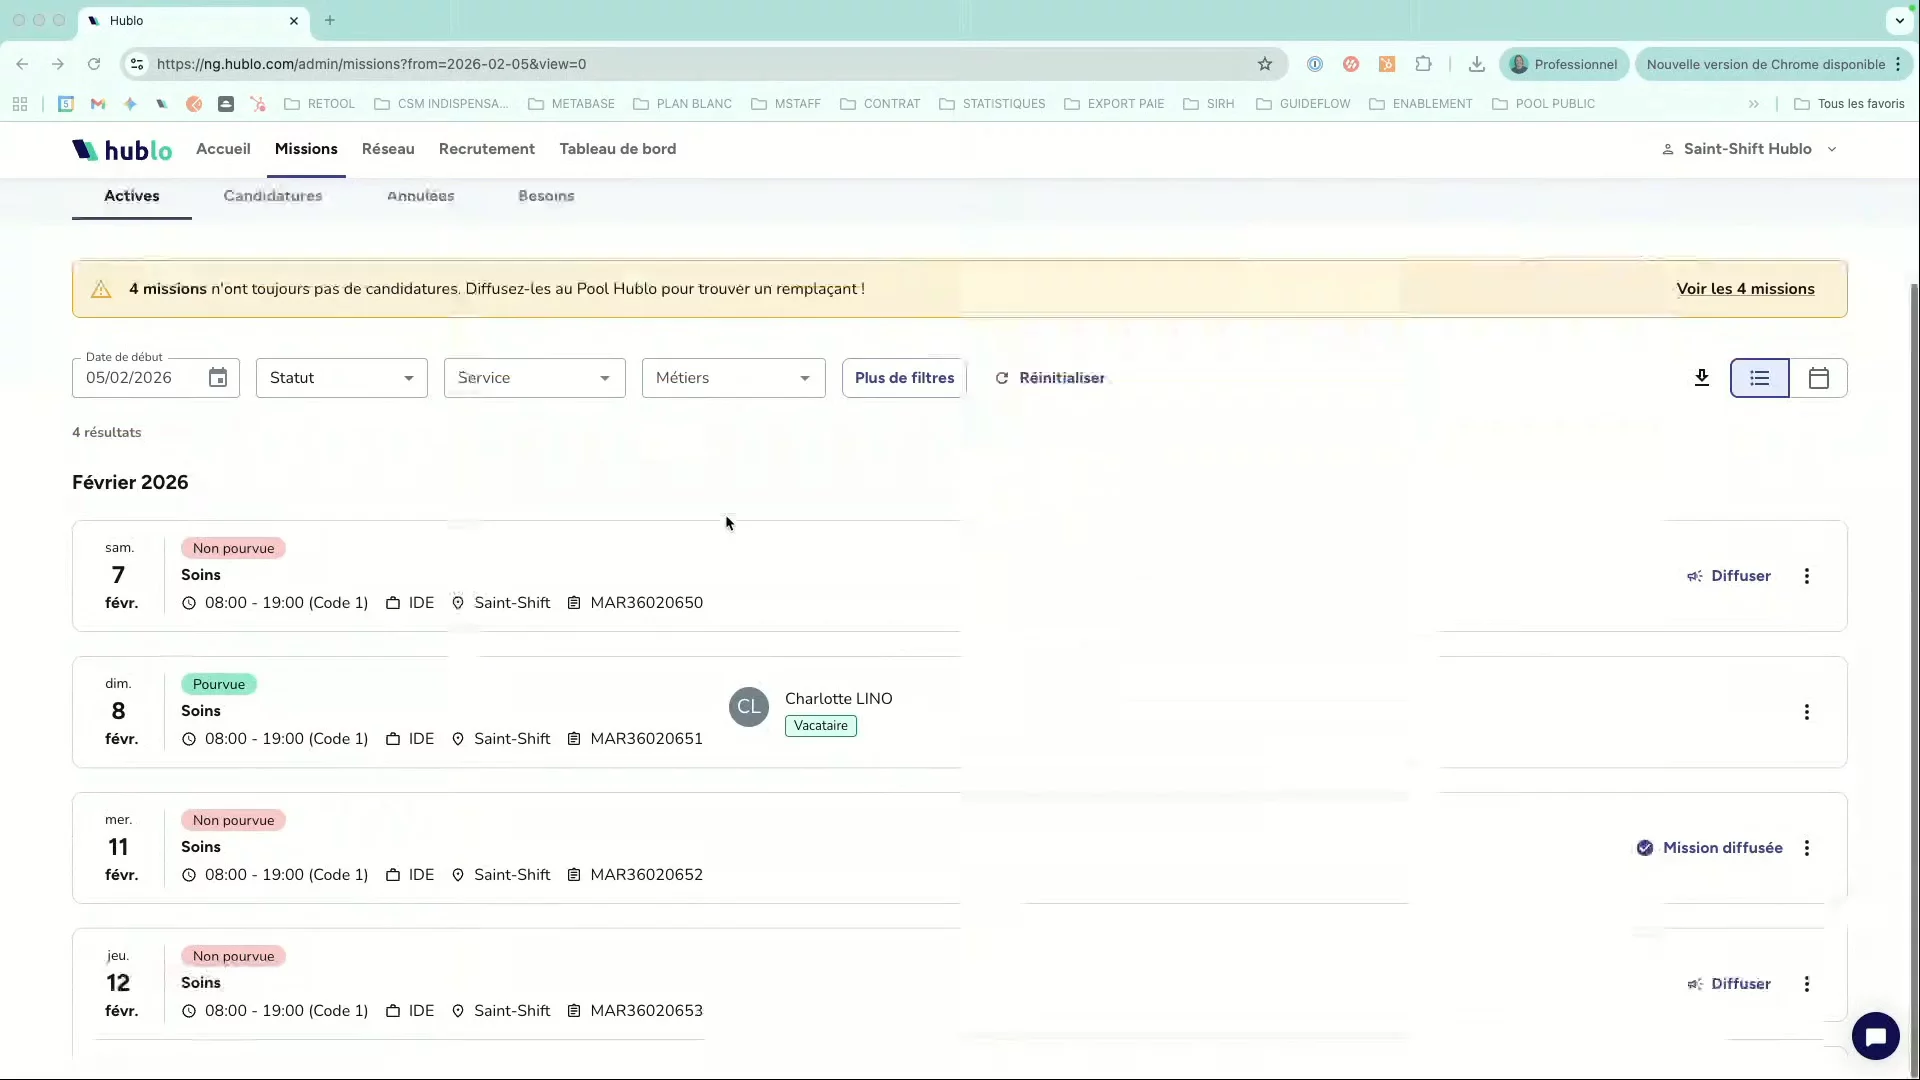Click the Réinitialiser filters button
The width and height of the screenshot is (1920, 1080).
1050,378
